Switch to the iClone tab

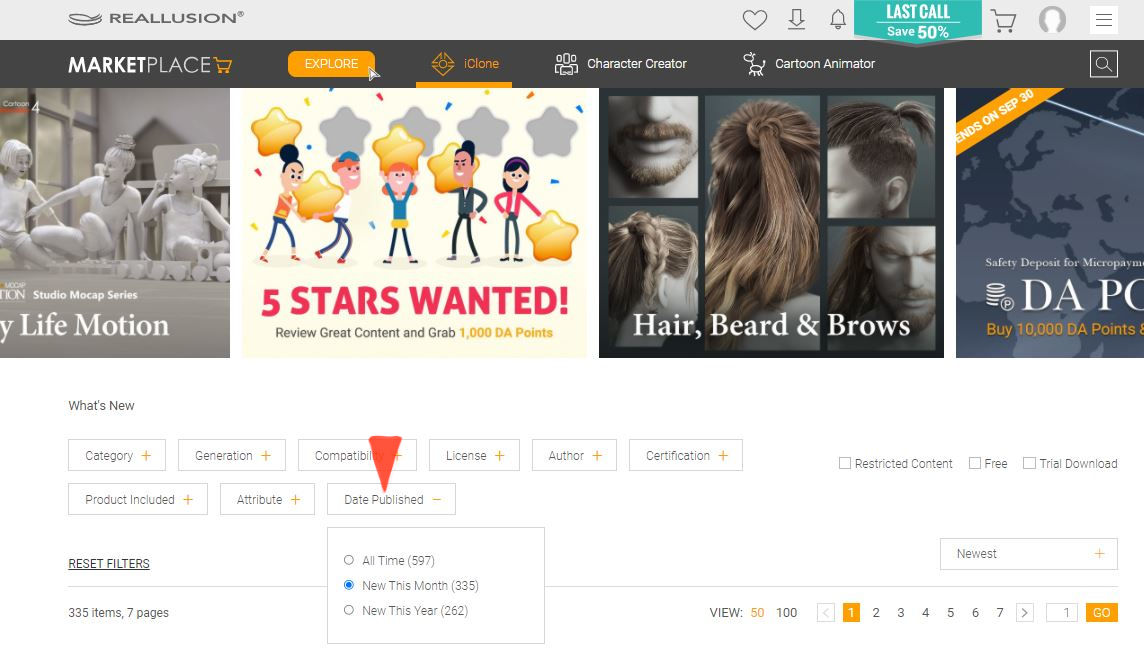[464, 64]
